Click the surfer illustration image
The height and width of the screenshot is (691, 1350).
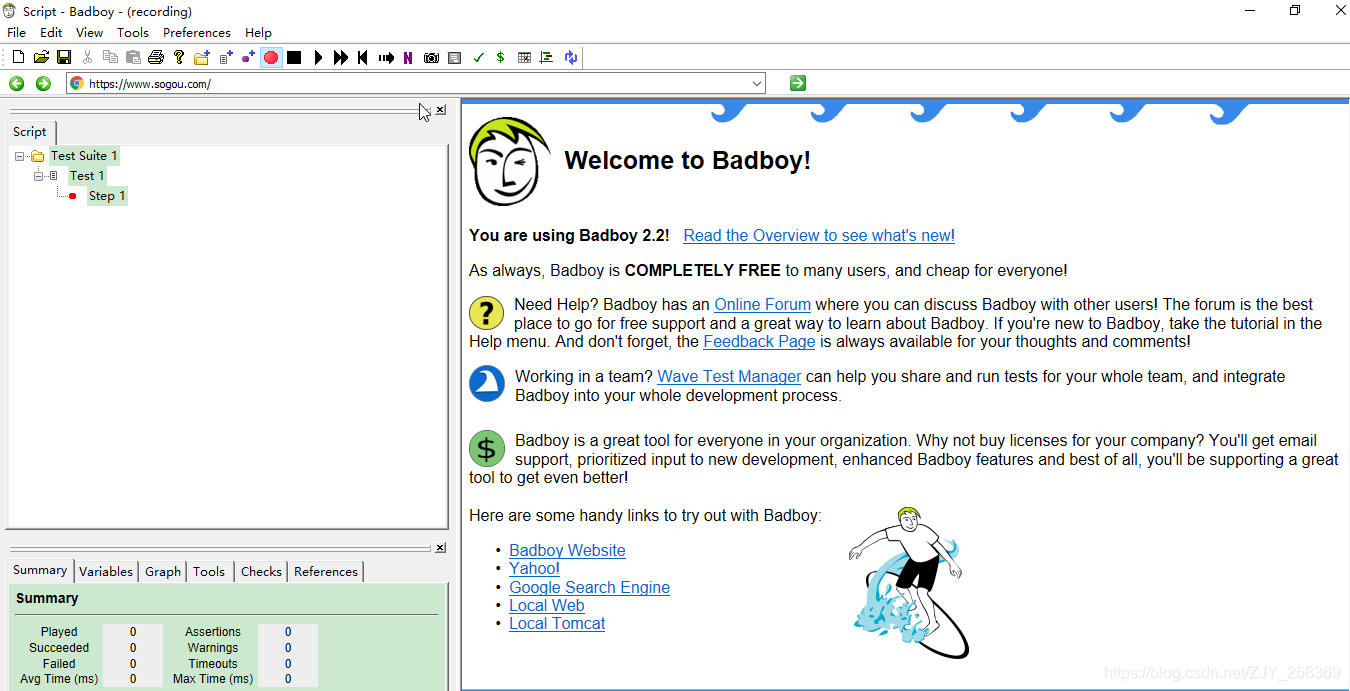pyautogui.click(x=910, y=582)
